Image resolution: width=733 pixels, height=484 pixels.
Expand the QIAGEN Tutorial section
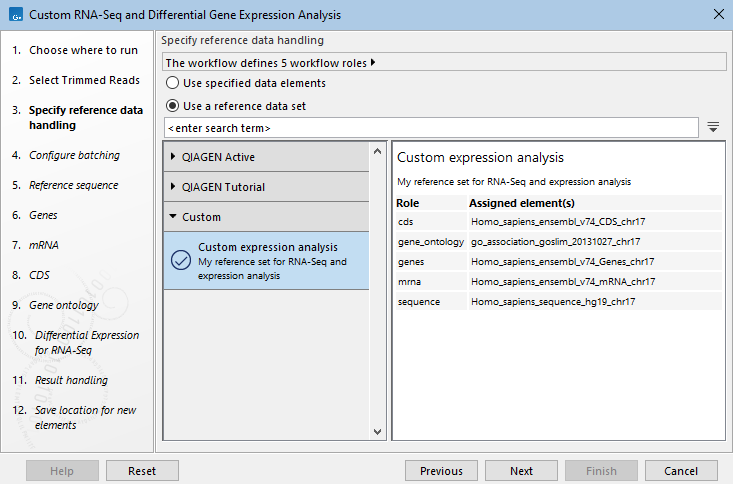tap(173, 187)
